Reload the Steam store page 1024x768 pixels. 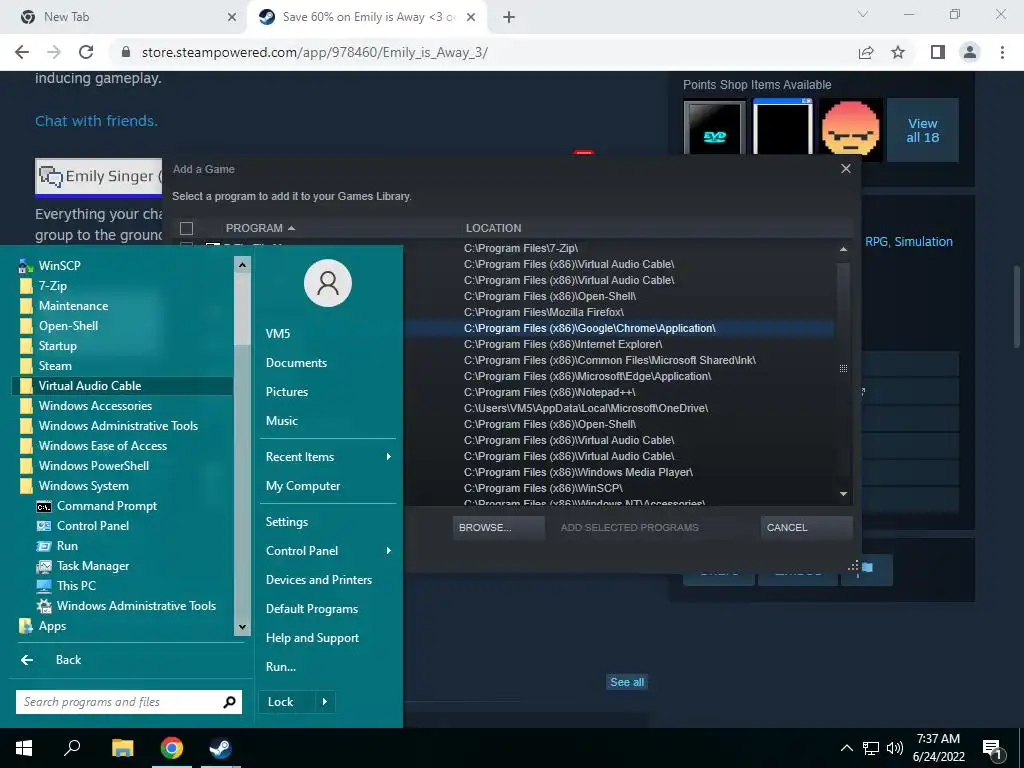click(86, 52)
